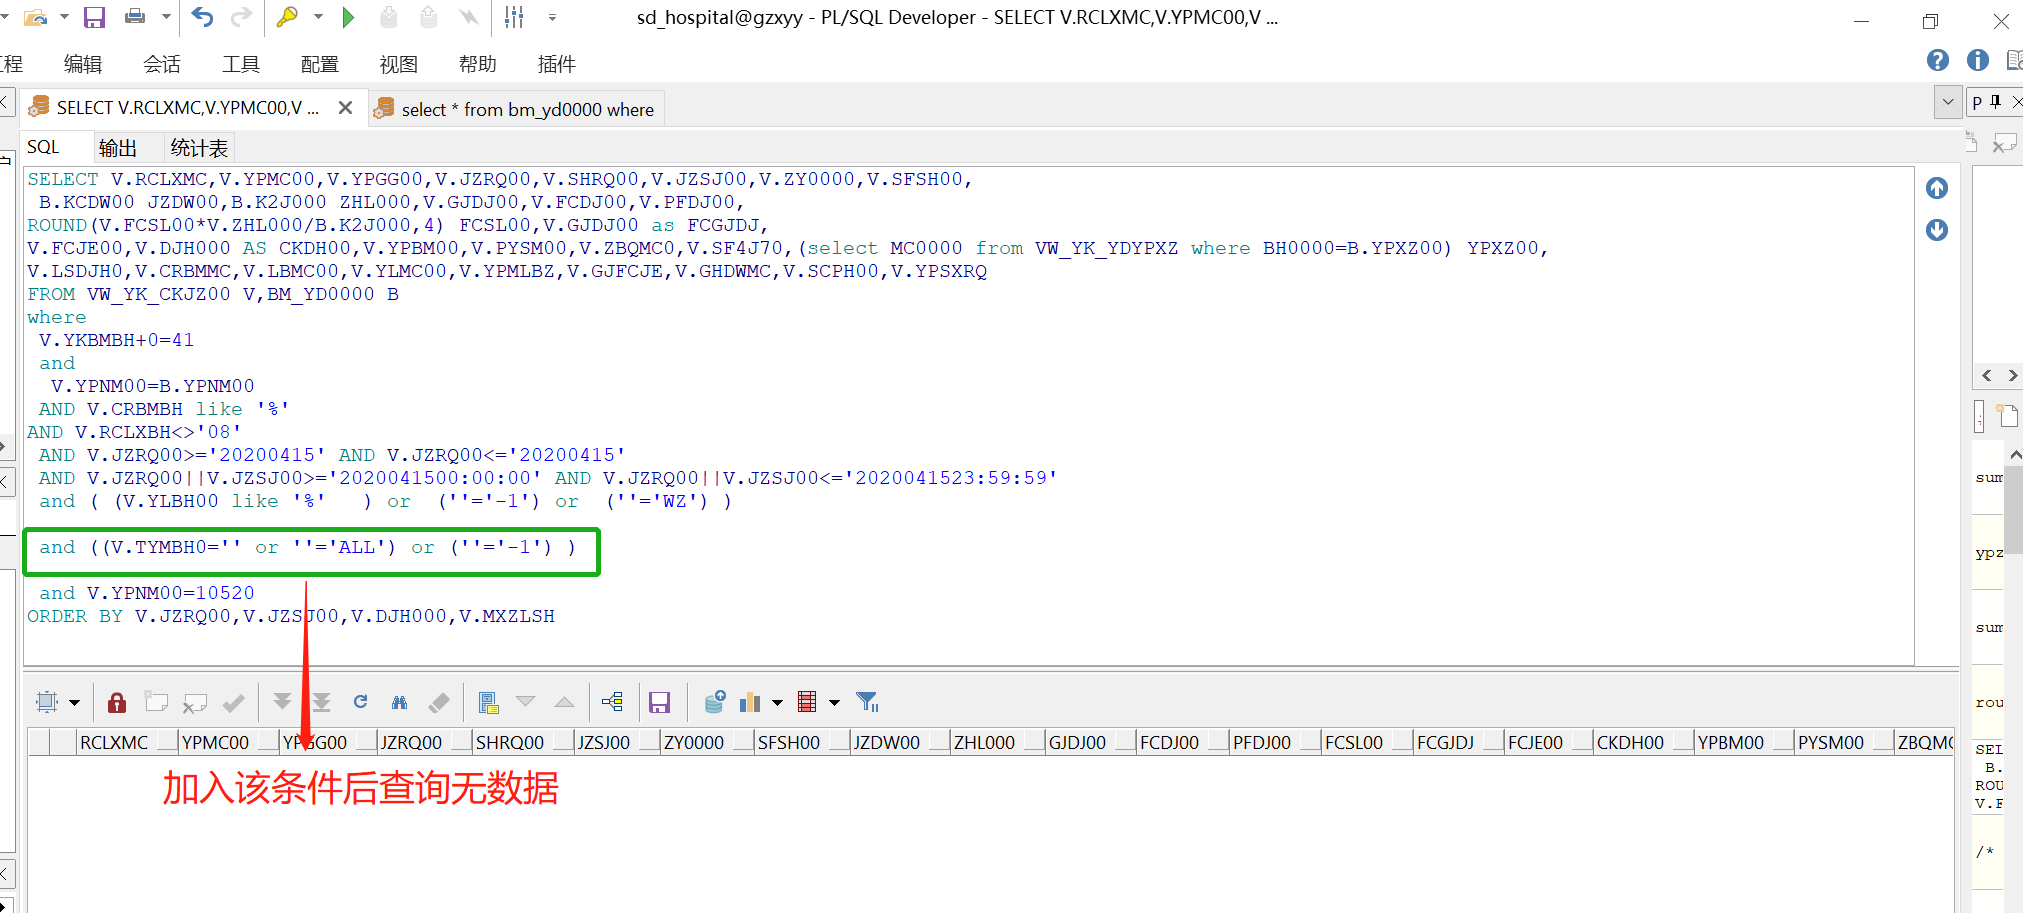The width and height of the screenshot is (2023, 913).
Task: Save the SQL script with top disk icon
Action: pyautogui.click(x=95, y=17)
